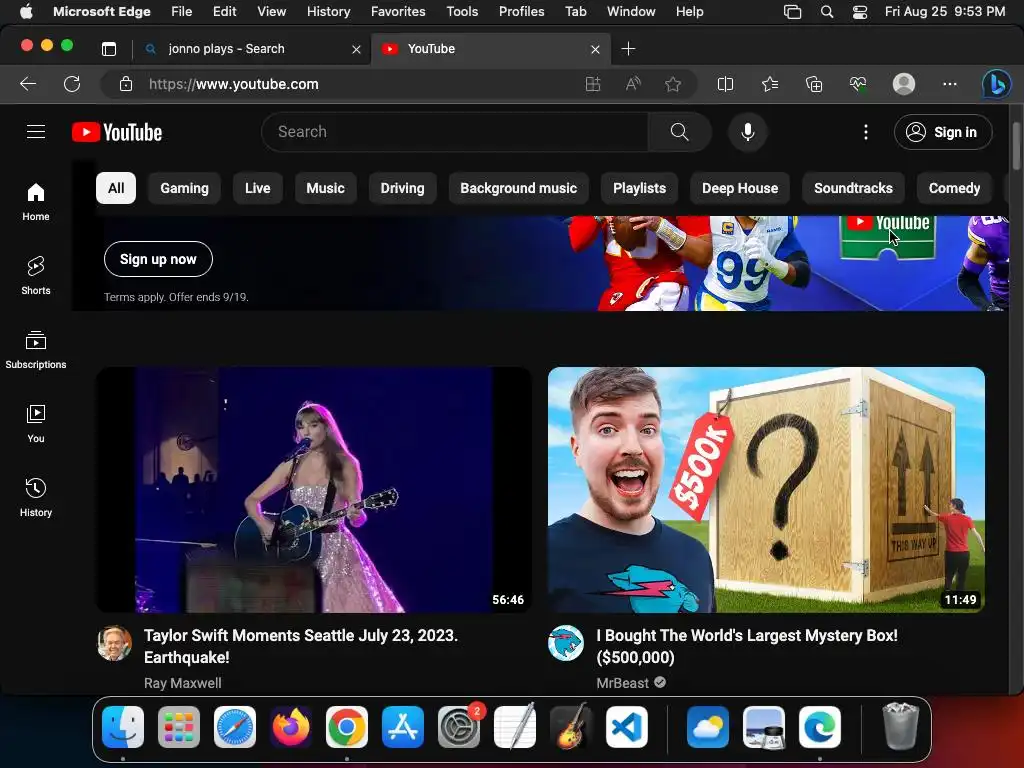Image resolution: width=1024 pixels, height=768 pixels.
Task: Open YouTube settings three-dot menu
Action: click(x=866, y=132)
